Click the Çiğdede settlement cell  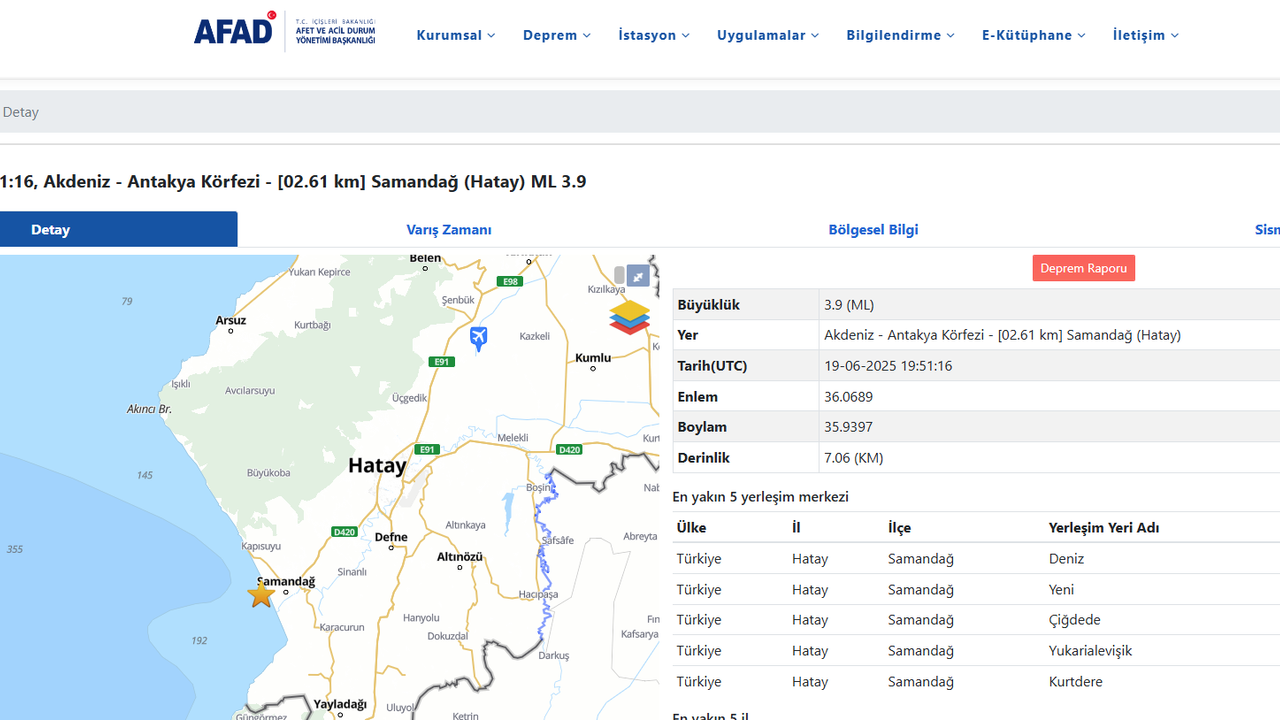coord(1074,620)
